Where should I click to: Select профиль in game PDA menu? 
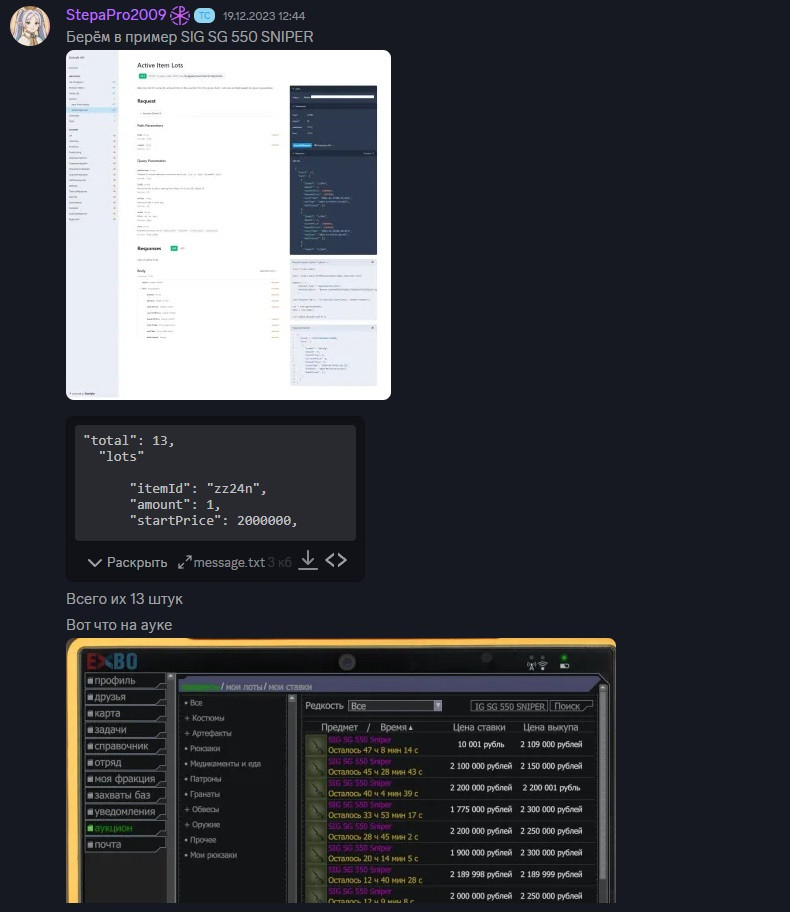[x=125, y=681]
